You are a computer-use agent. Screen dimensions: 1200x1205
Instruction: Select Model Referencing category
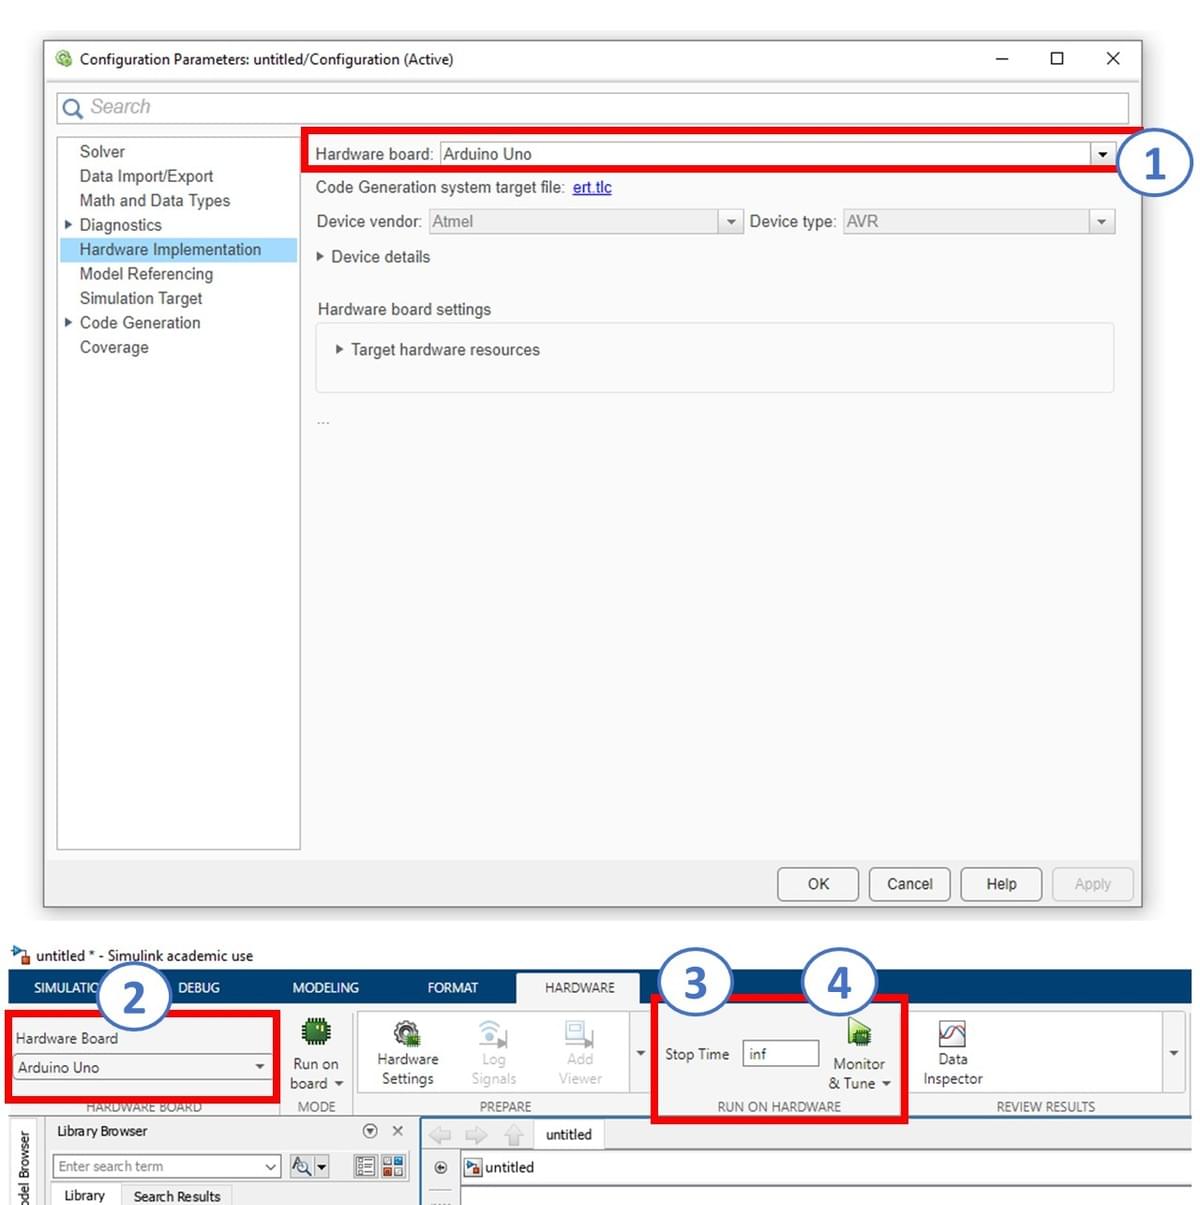tap(146, 274)
